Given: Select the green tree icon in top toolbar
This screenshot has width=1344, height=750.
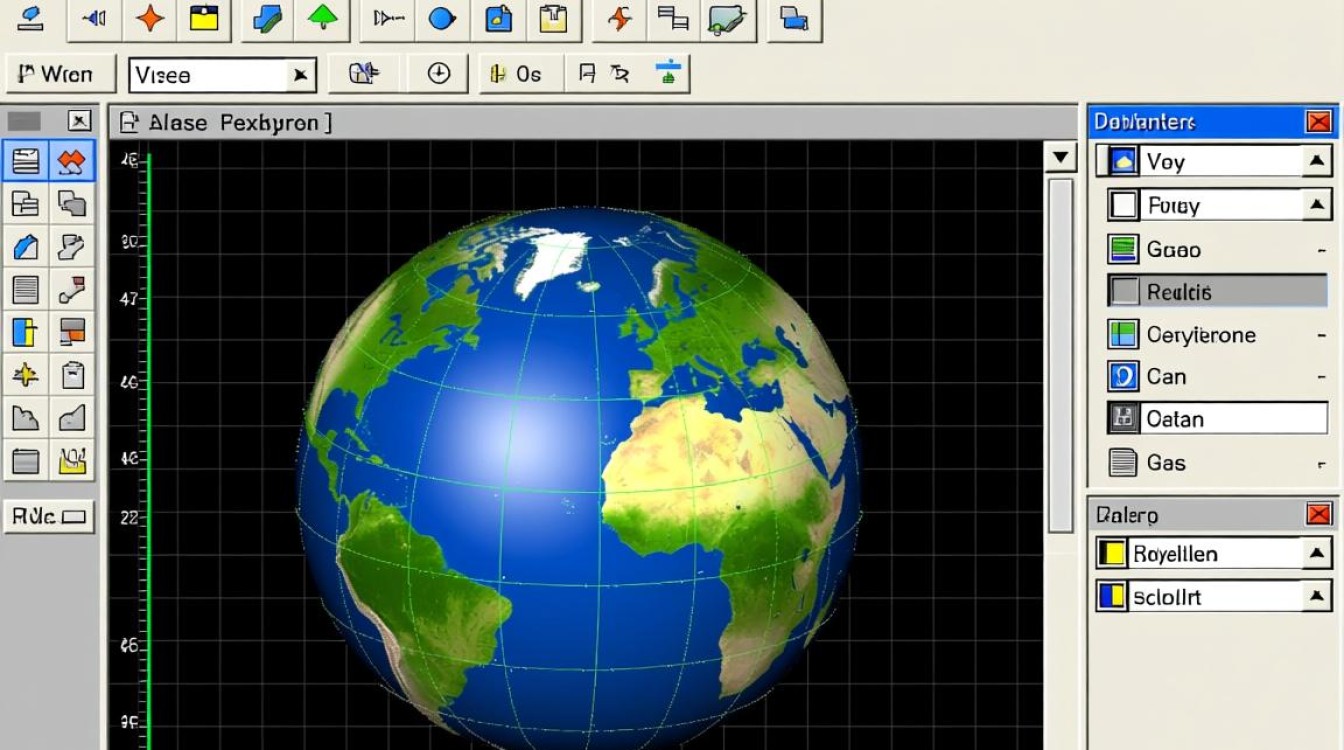Looking at the screenshot, I should coord(323,18).
